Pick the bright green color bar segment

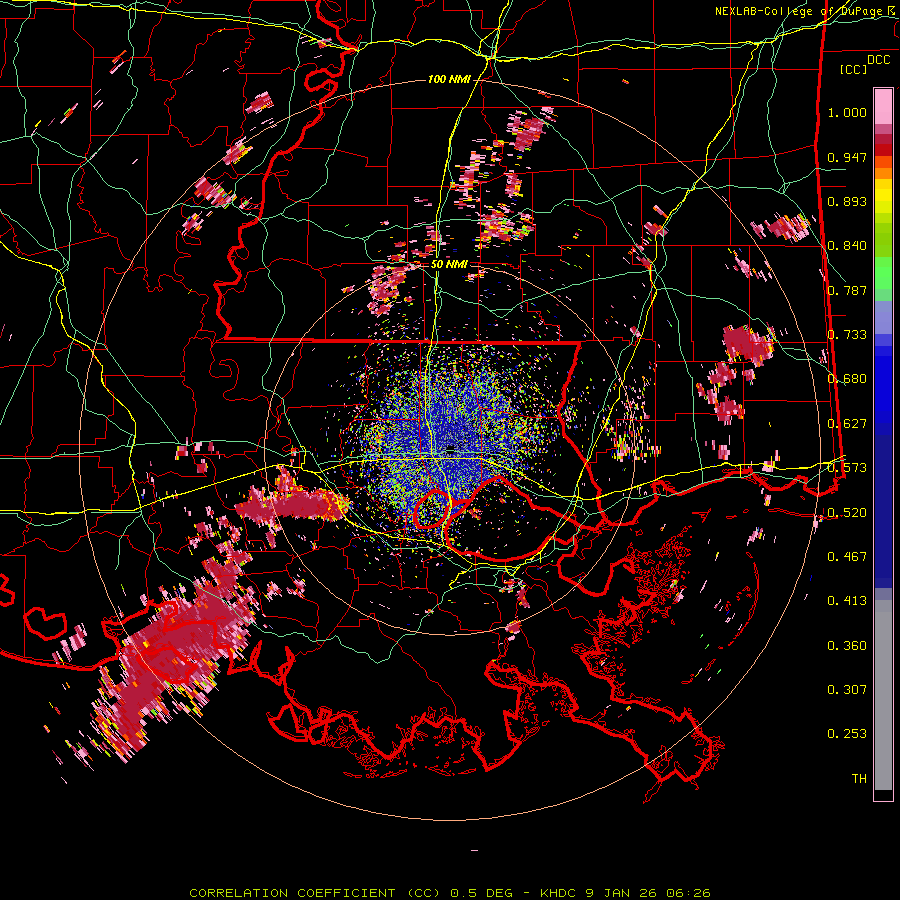[x=883, y=273]
